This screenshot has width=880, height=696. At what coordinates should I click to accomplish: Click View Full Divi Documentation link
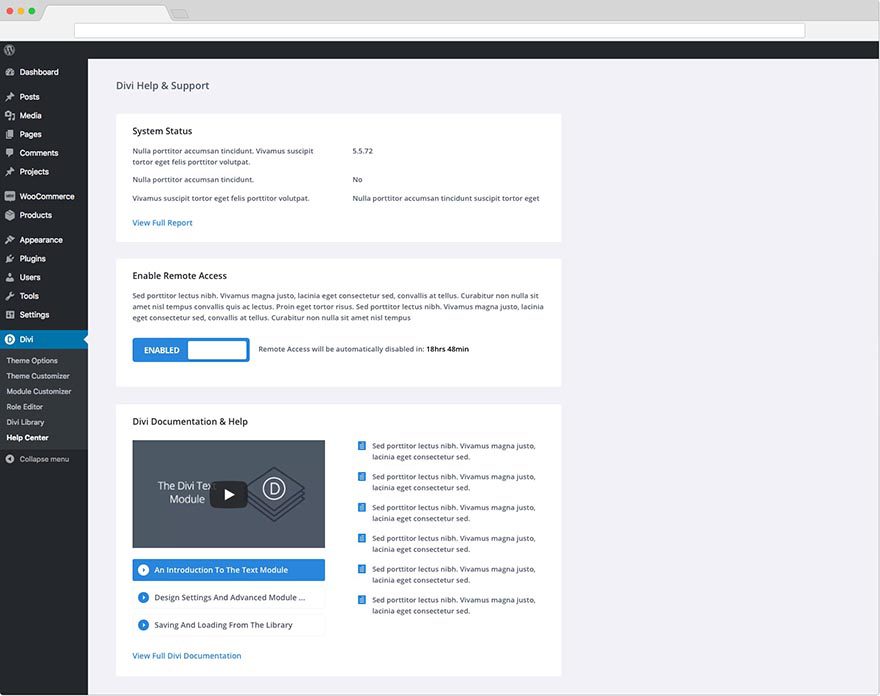point(187,656)
